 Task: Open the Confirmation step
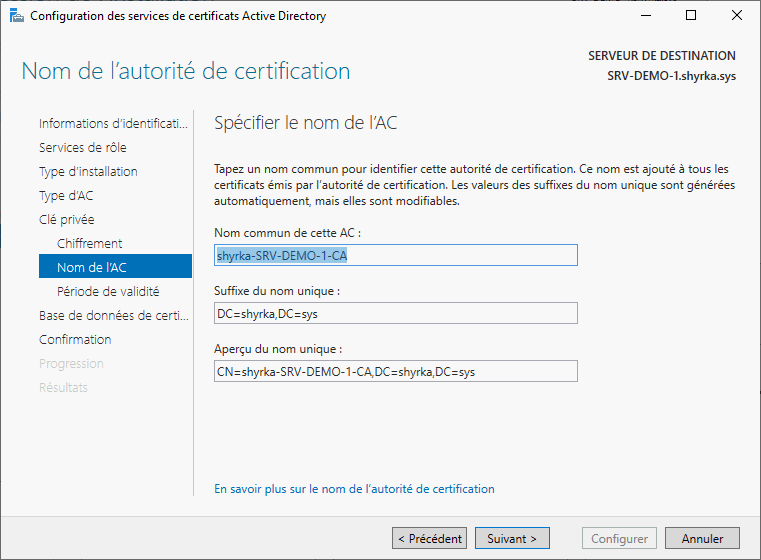(x=75, y=340)
